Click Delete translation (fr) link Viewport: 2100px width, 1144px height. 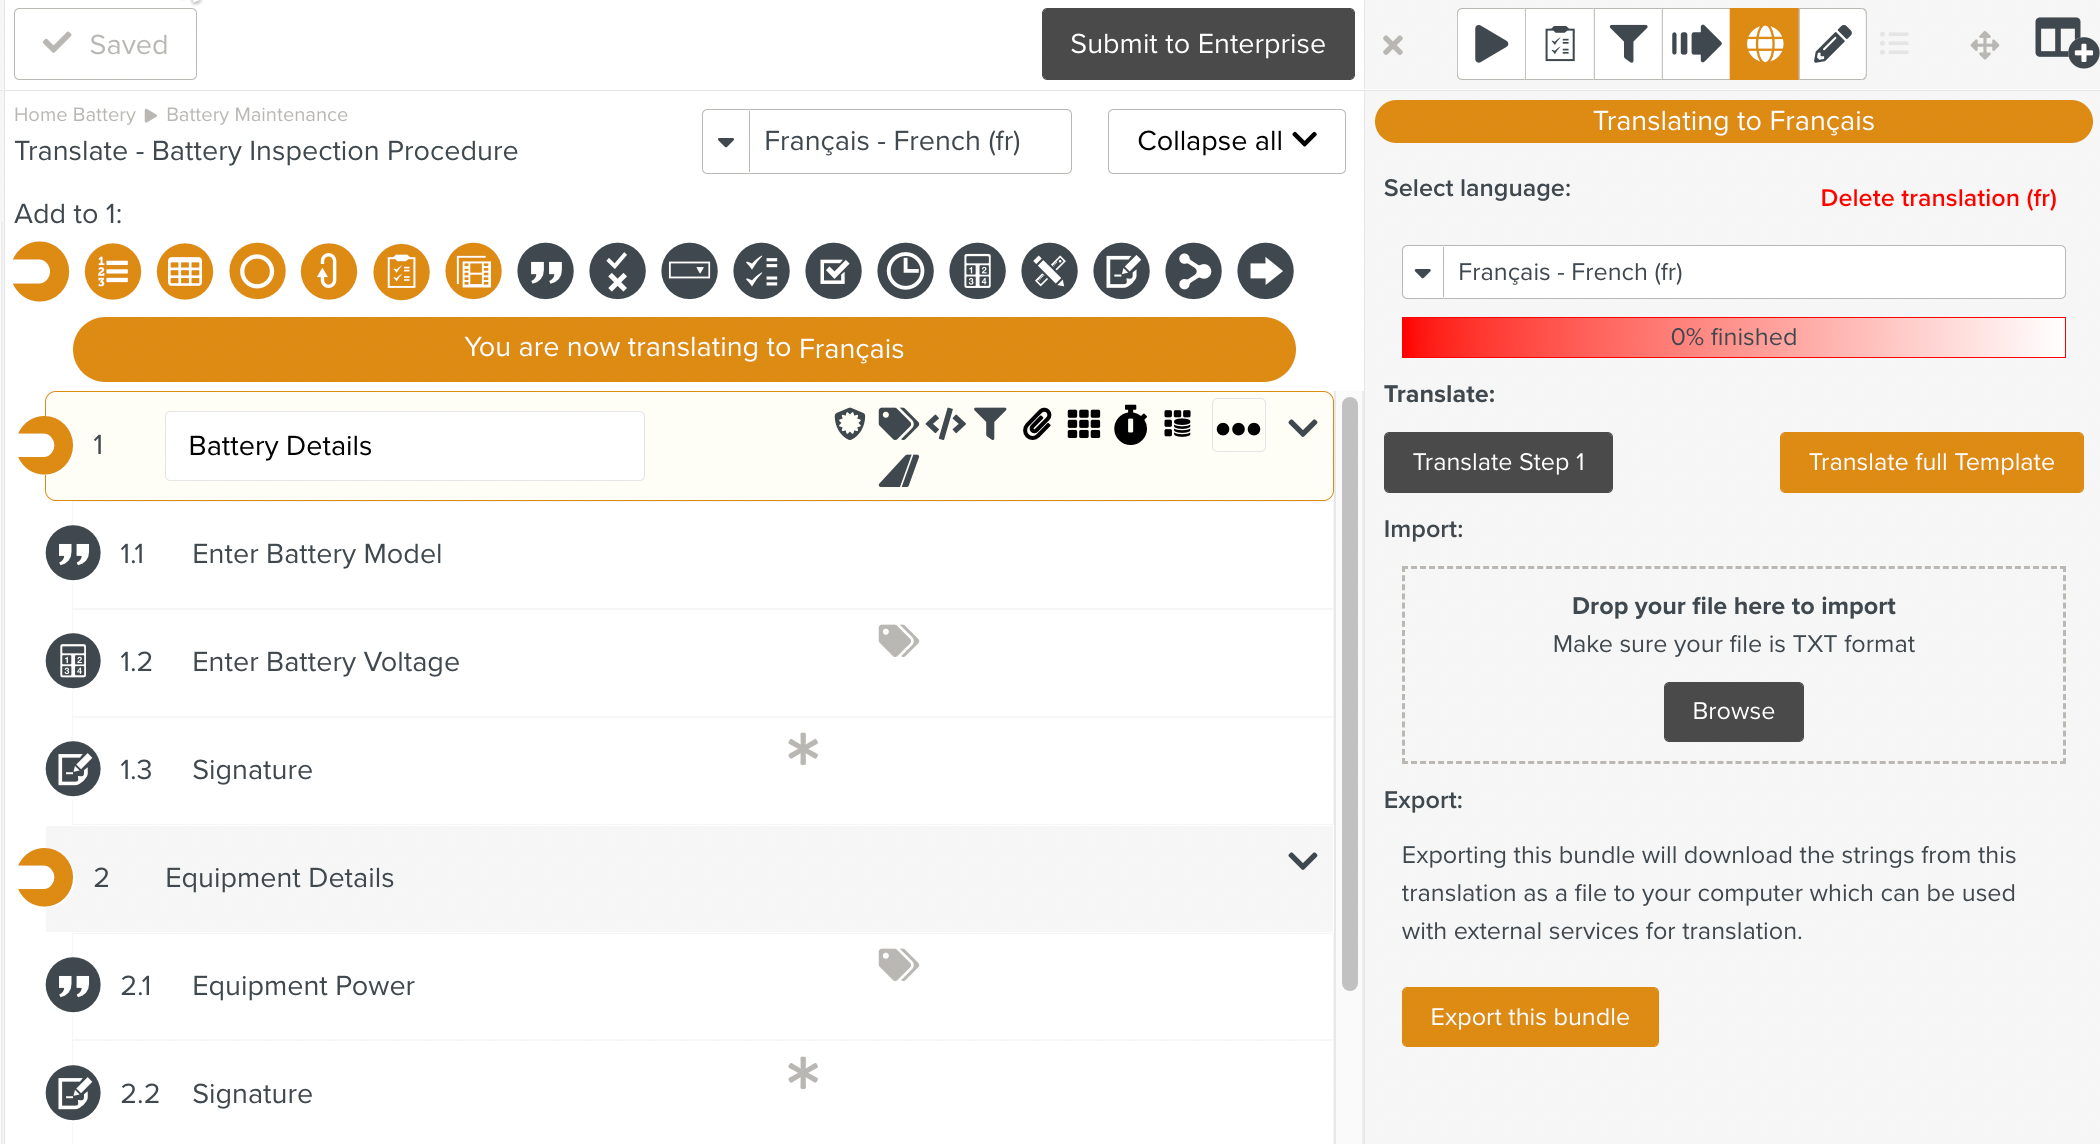point(1937,198)
